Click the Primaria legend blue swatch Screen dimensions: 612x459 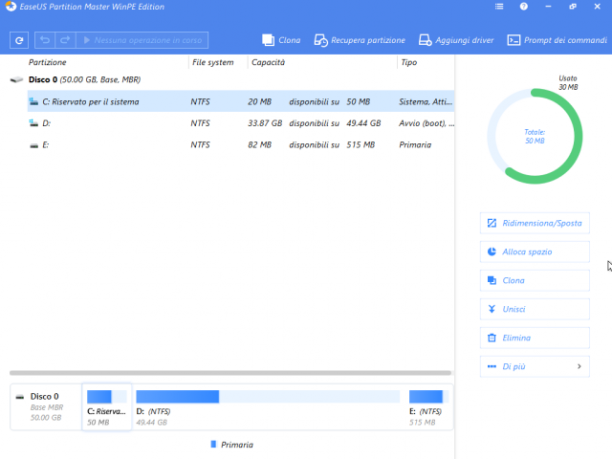213,445
